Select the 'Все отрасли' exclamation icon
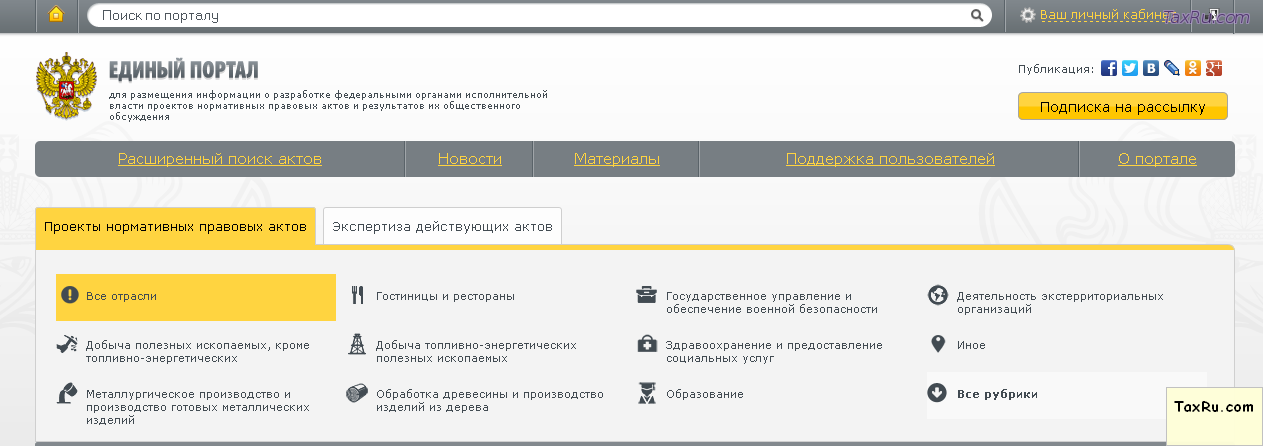The width and height of the screenshot is (1263, 446). tap(69, 295)
